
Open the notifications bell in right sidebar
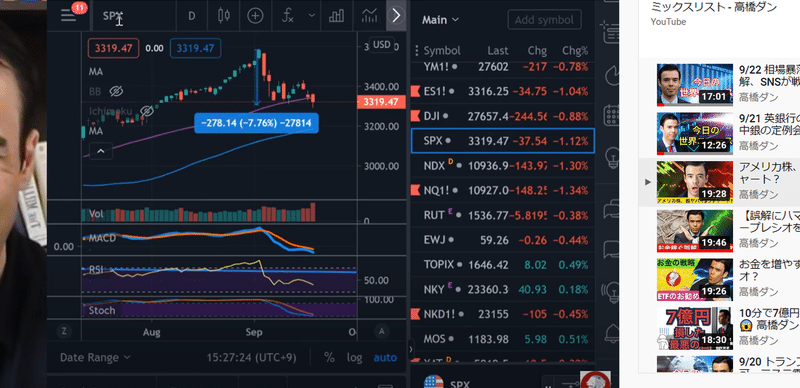click(612, 334)
